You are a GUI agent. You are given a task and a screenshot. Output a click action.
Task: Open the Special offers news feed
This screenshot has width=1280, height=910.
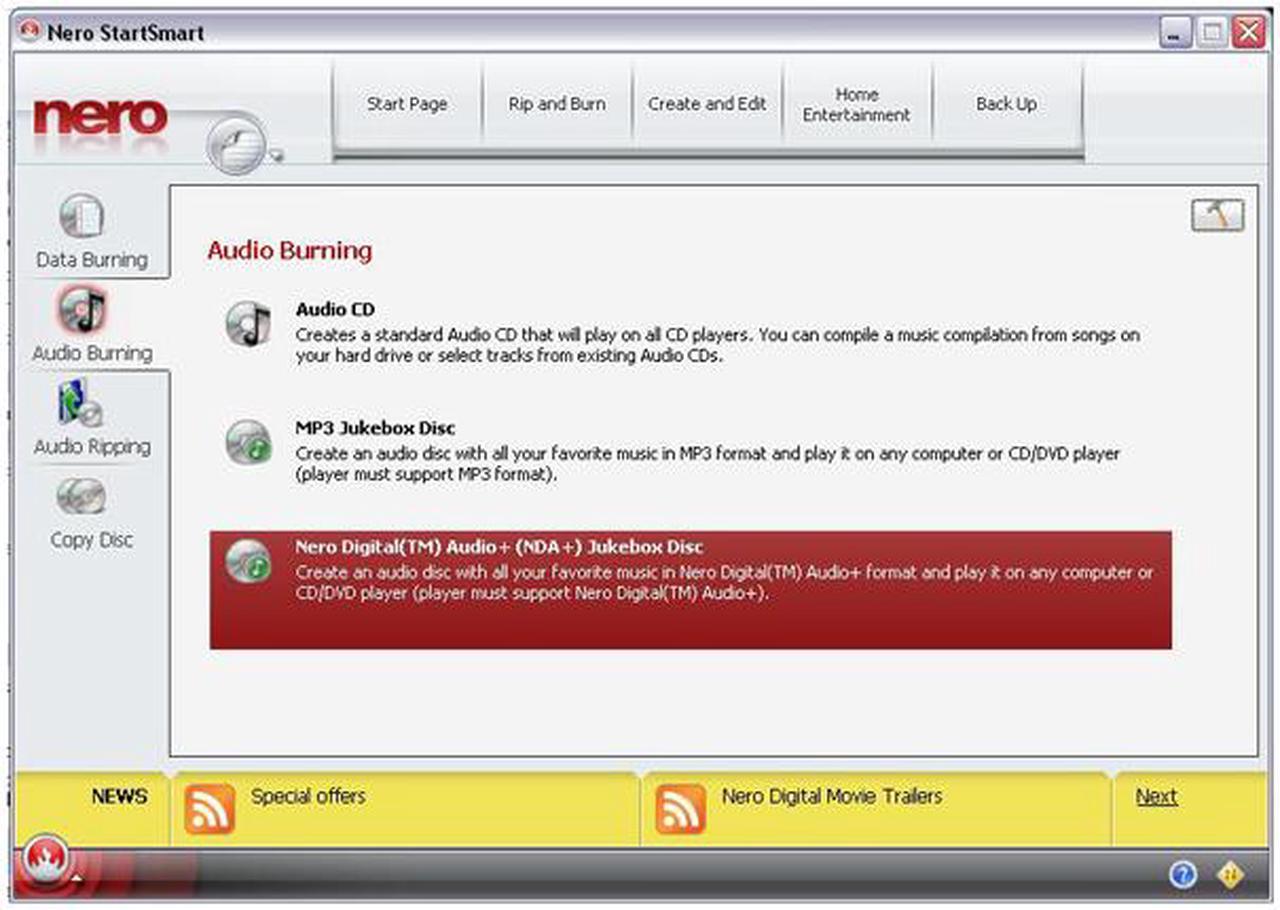pos(308,797)
